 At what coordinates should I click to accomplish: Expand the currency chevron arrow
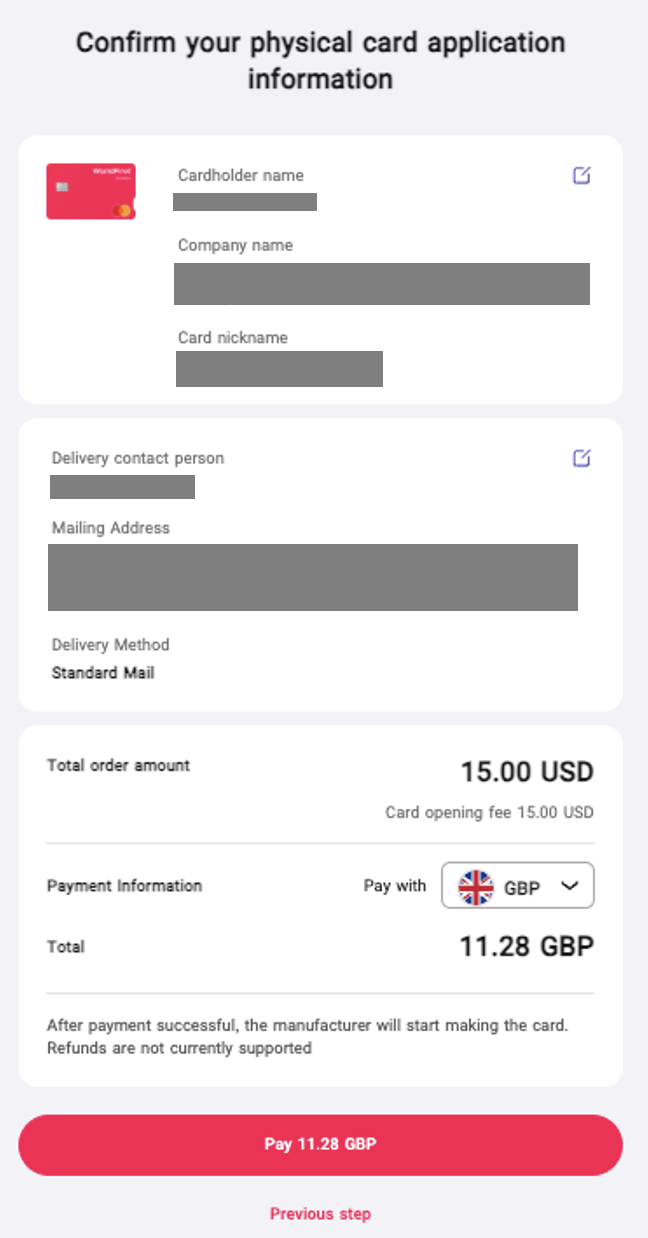click(570, 886)
